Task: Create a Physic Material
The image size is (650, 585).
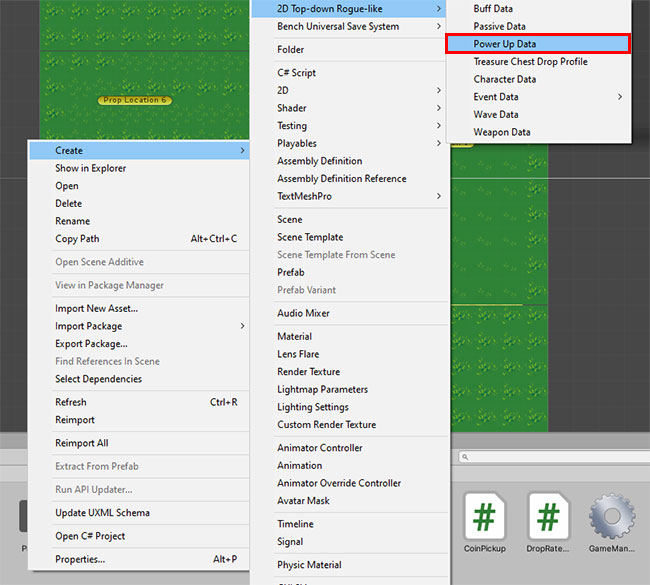Action: tap(349, 565)
